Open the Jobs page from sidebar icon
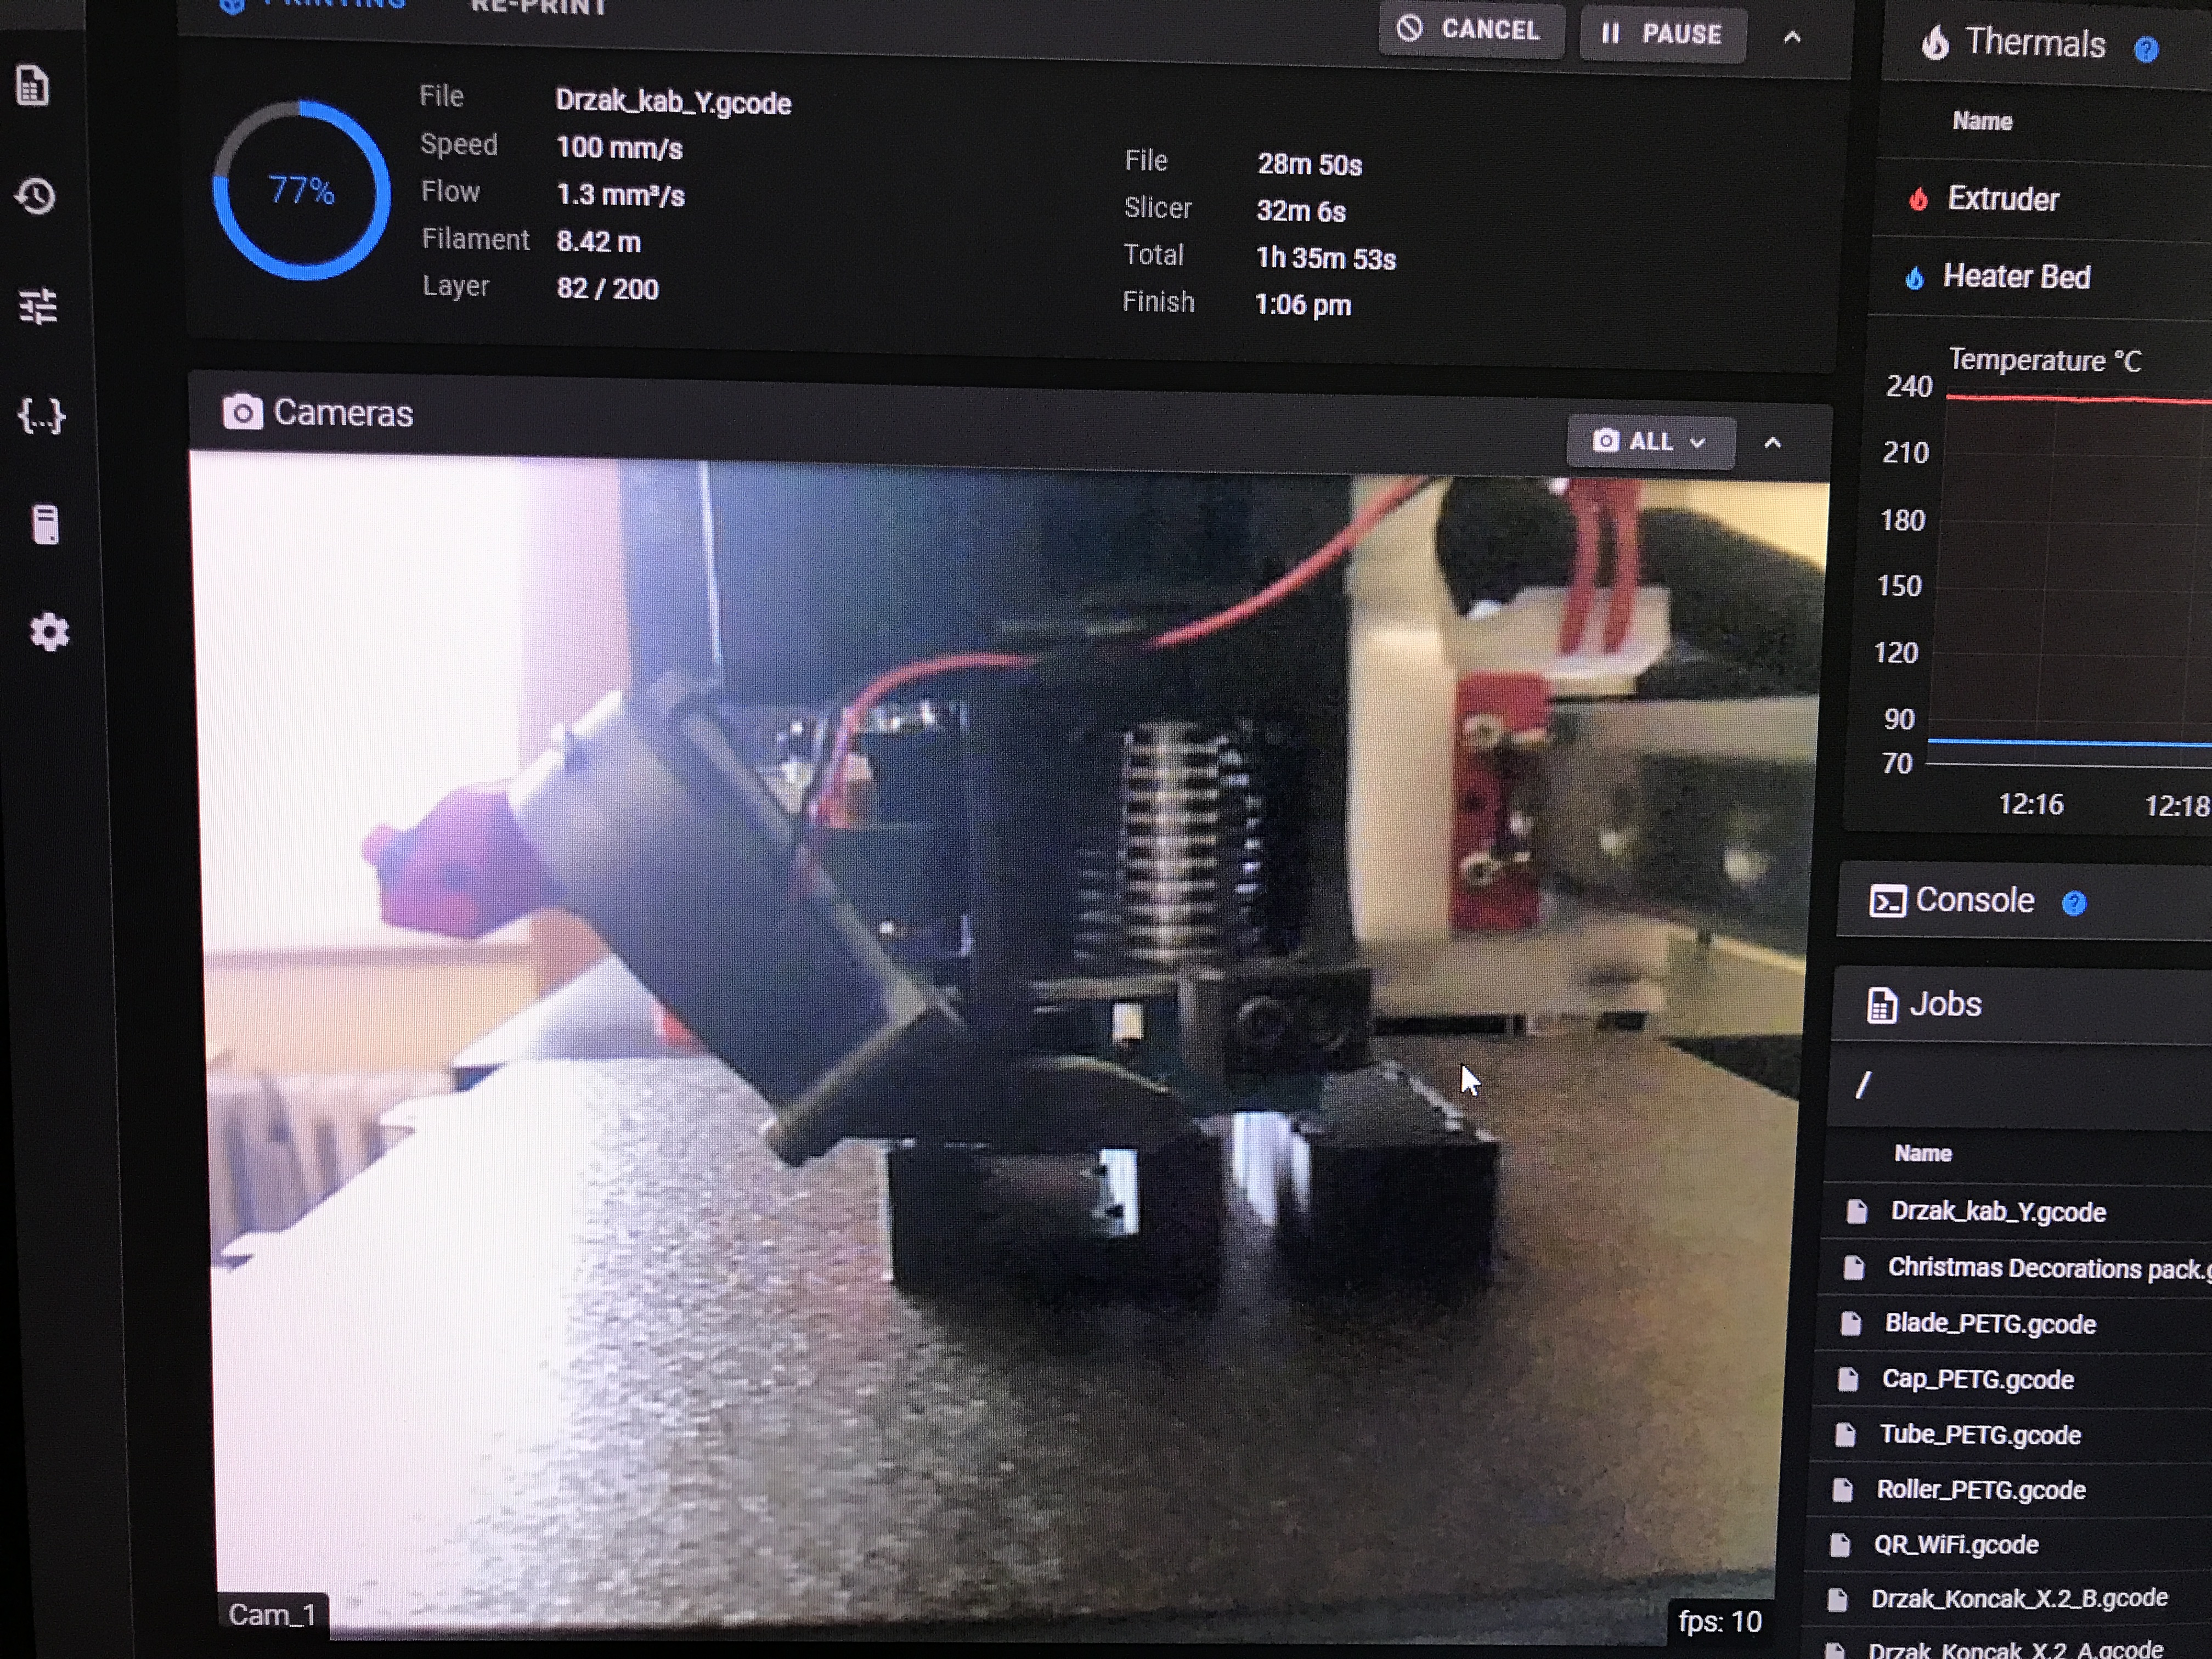Viewport: 2212px width, 1659px height. pos(33,87)
